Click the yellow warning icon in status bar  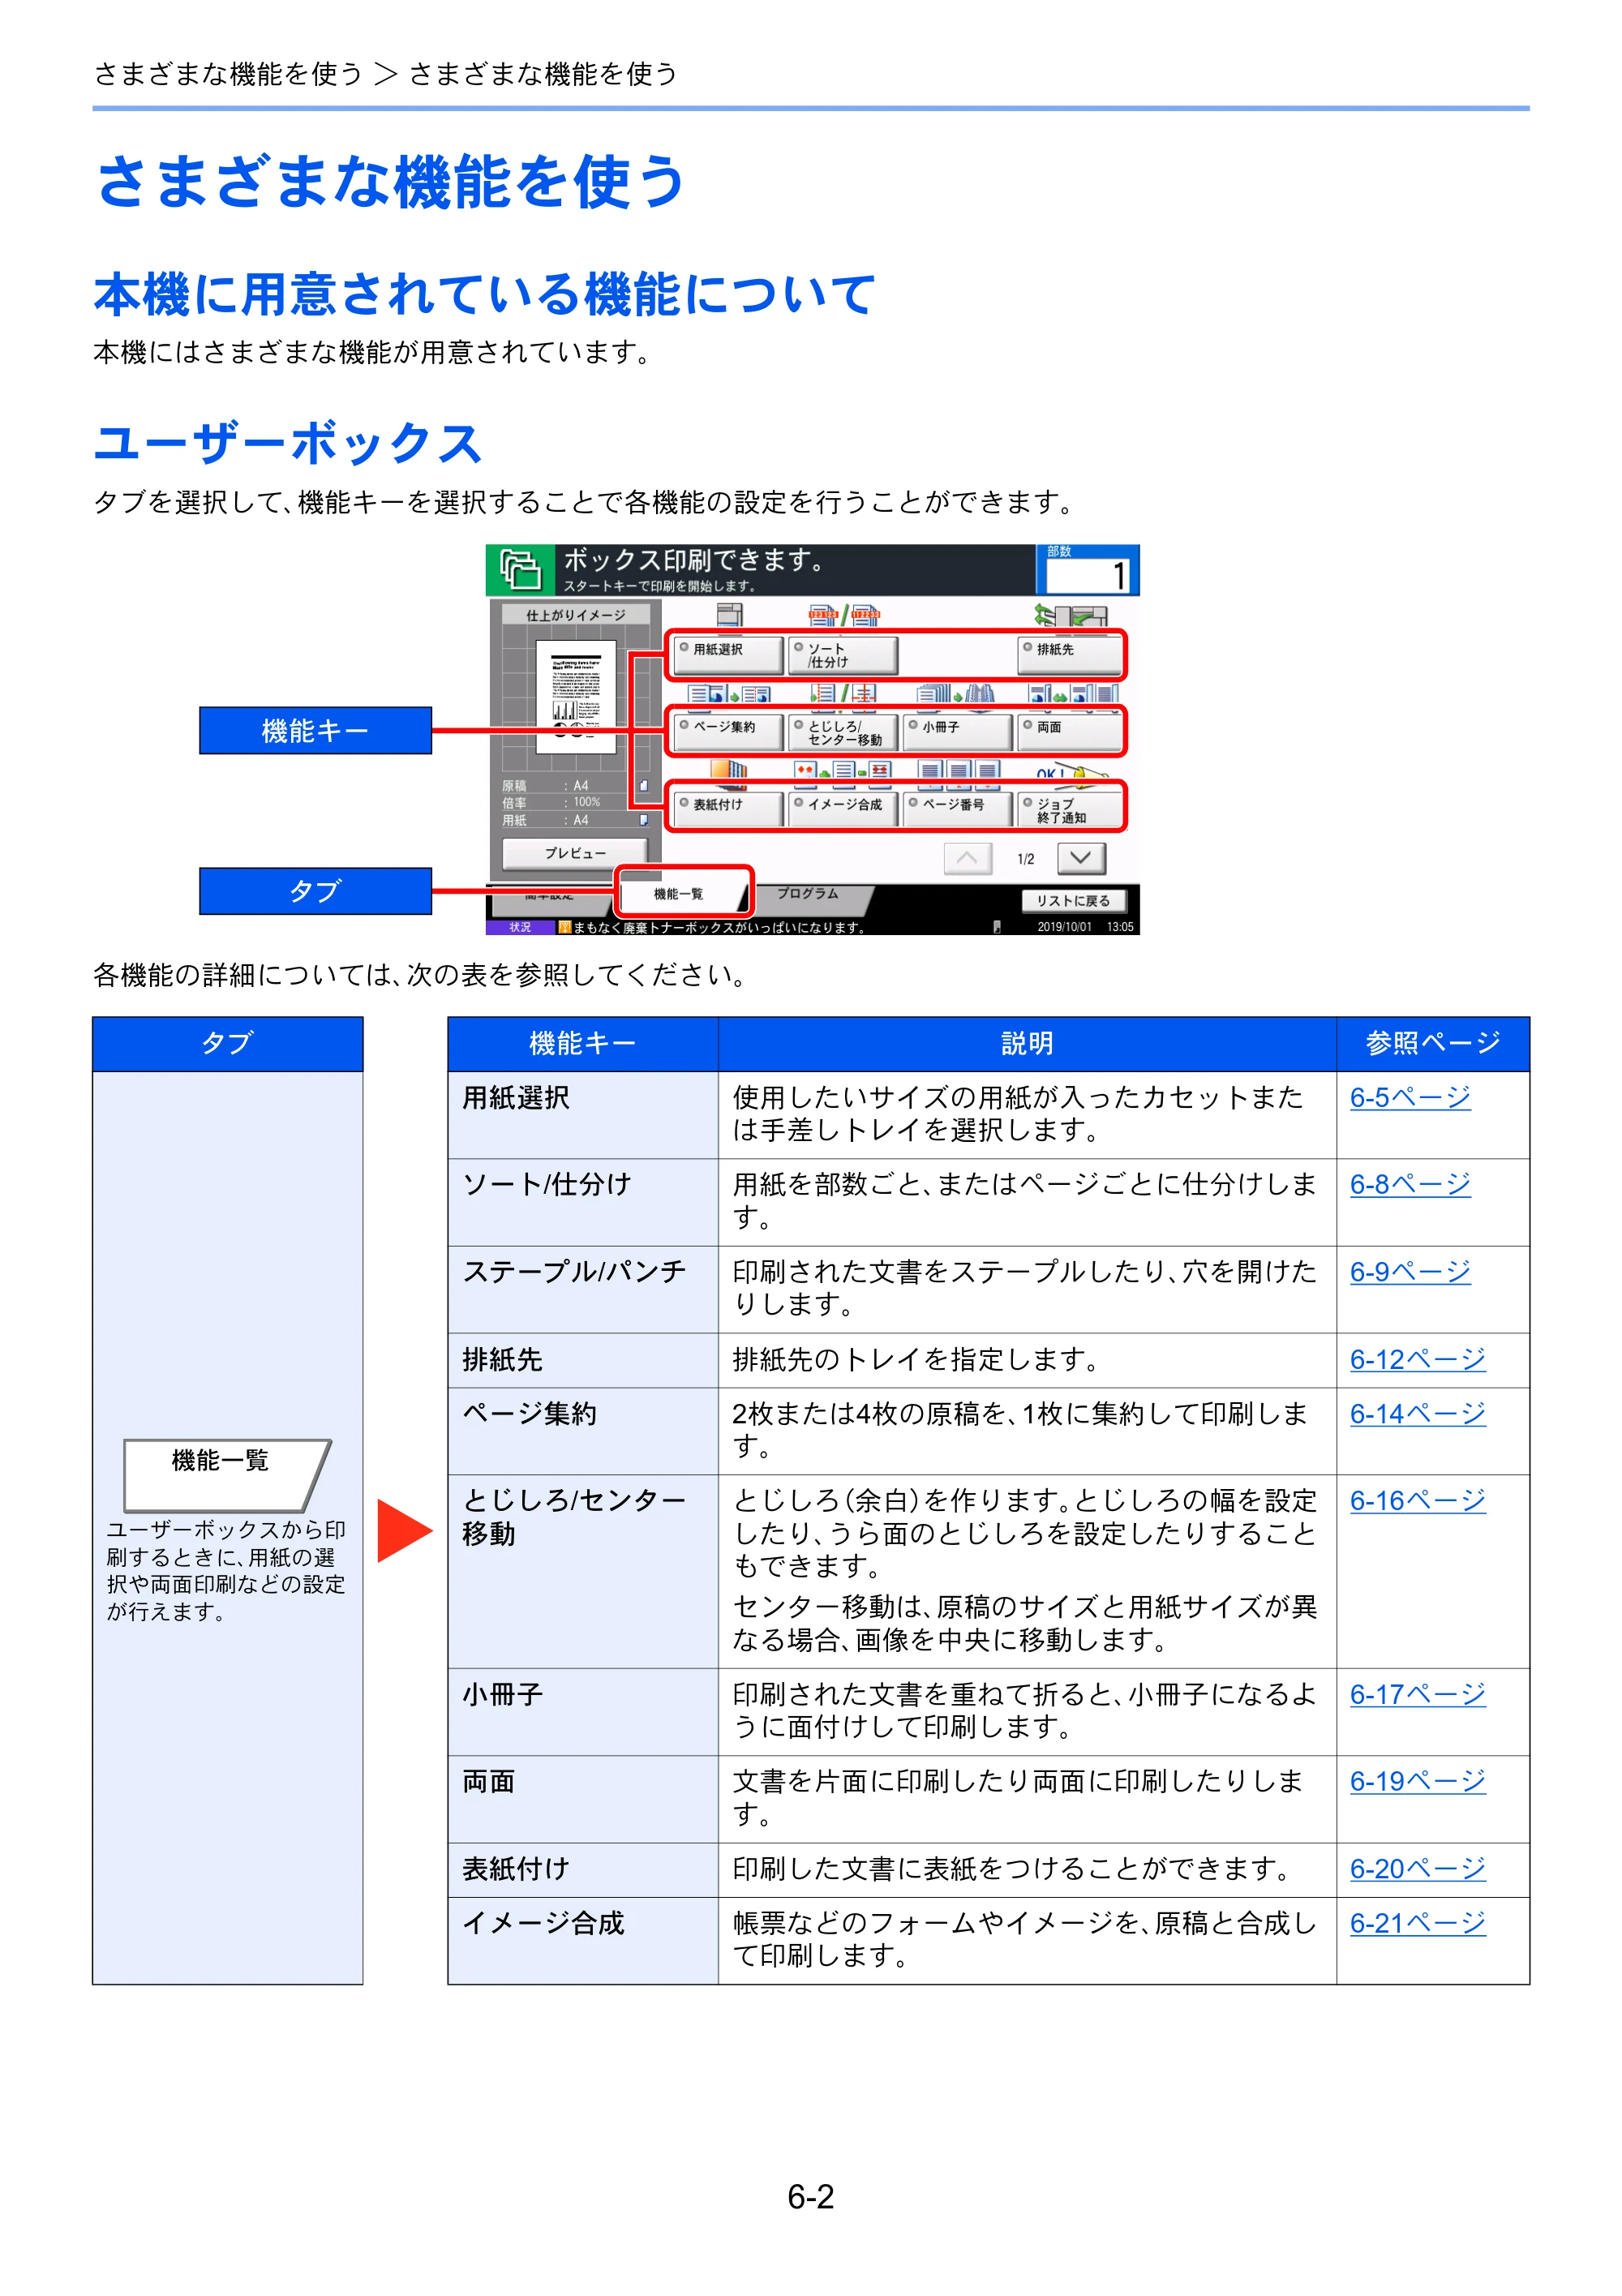pos(565,927)
